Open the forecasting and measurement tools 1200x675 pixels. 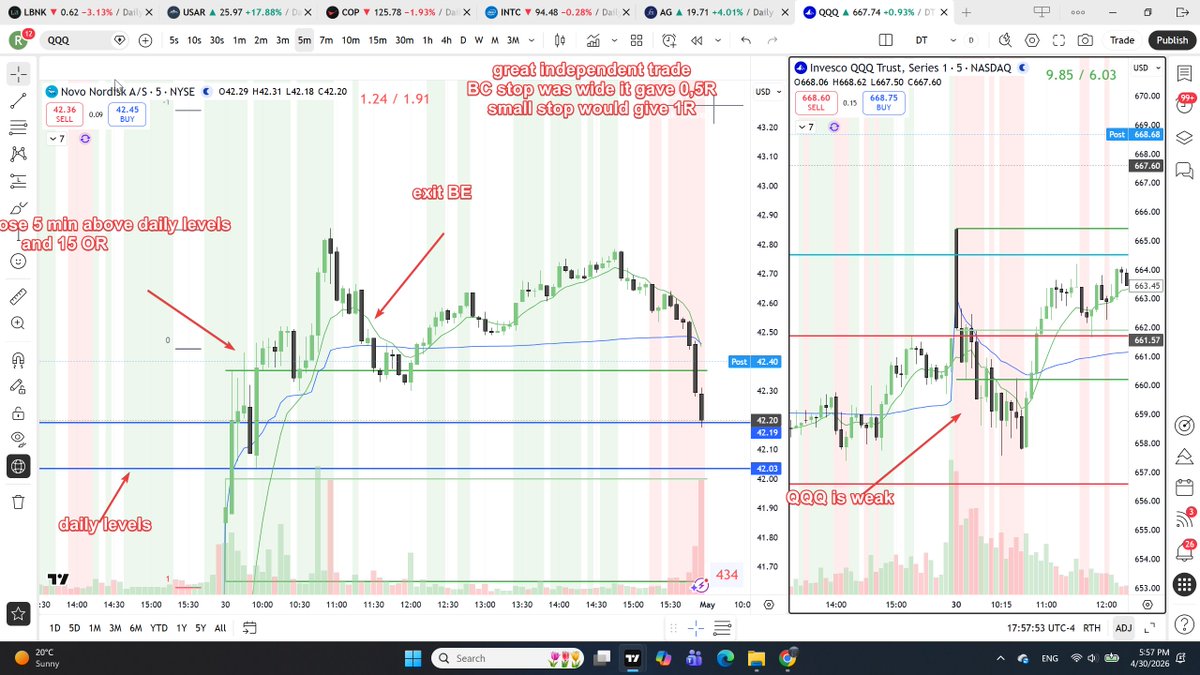coord(18,181)
